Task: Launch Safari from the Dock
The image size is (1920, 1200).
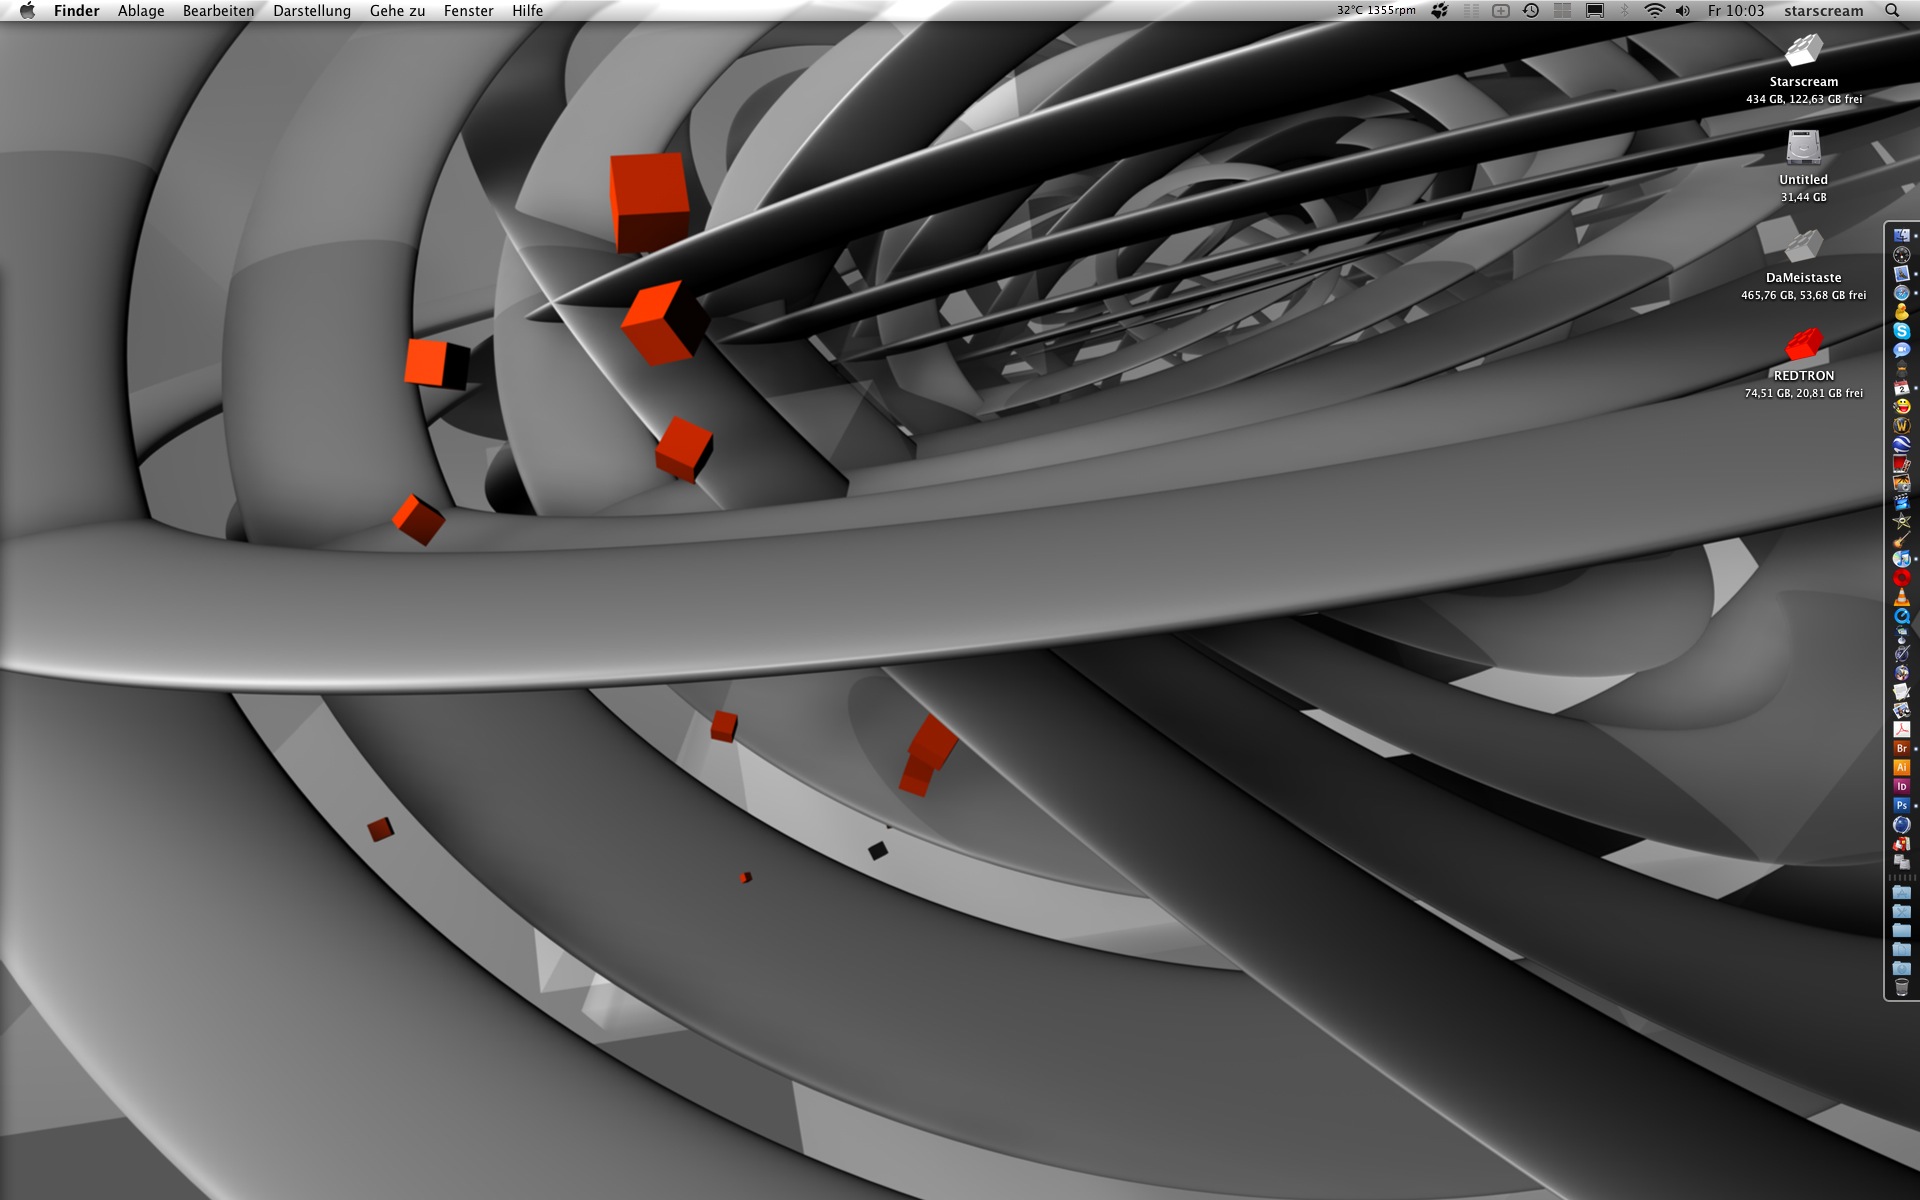Action: coord(1902,292)
